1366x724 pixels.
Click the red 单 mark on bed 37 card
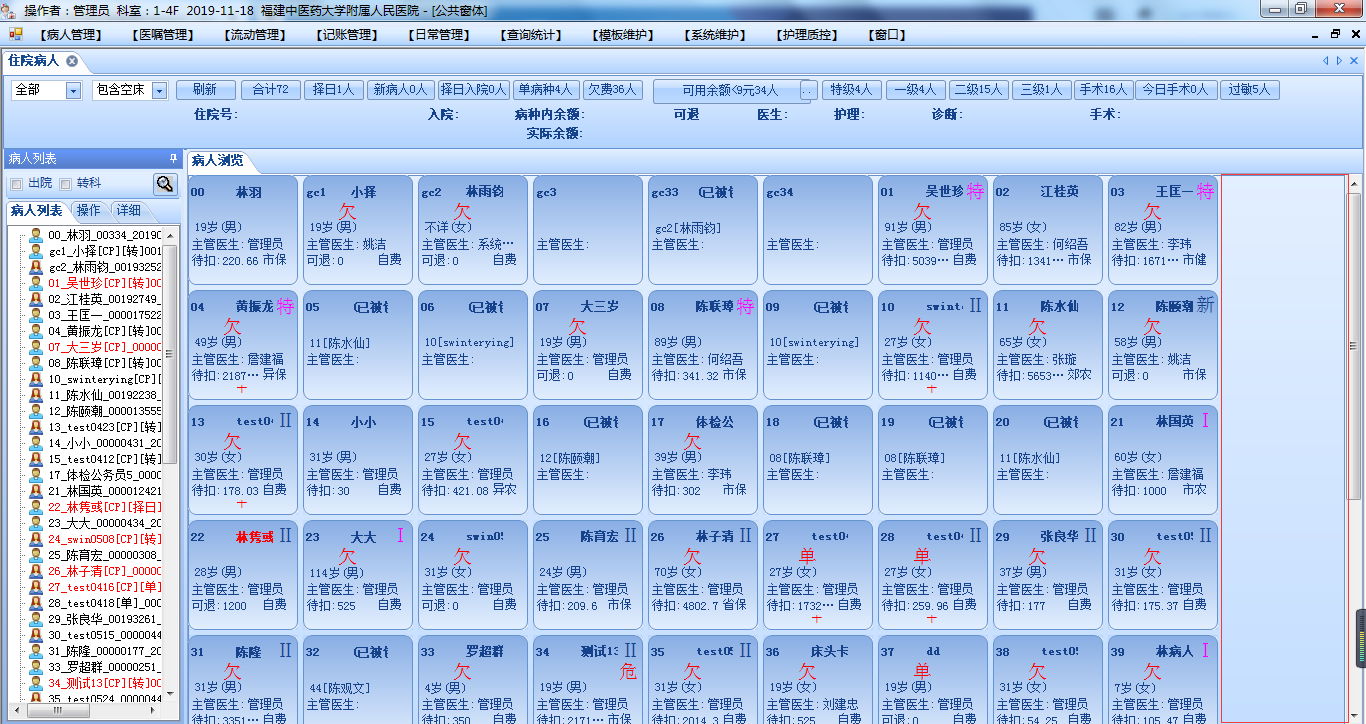click(x=923, y=671)
